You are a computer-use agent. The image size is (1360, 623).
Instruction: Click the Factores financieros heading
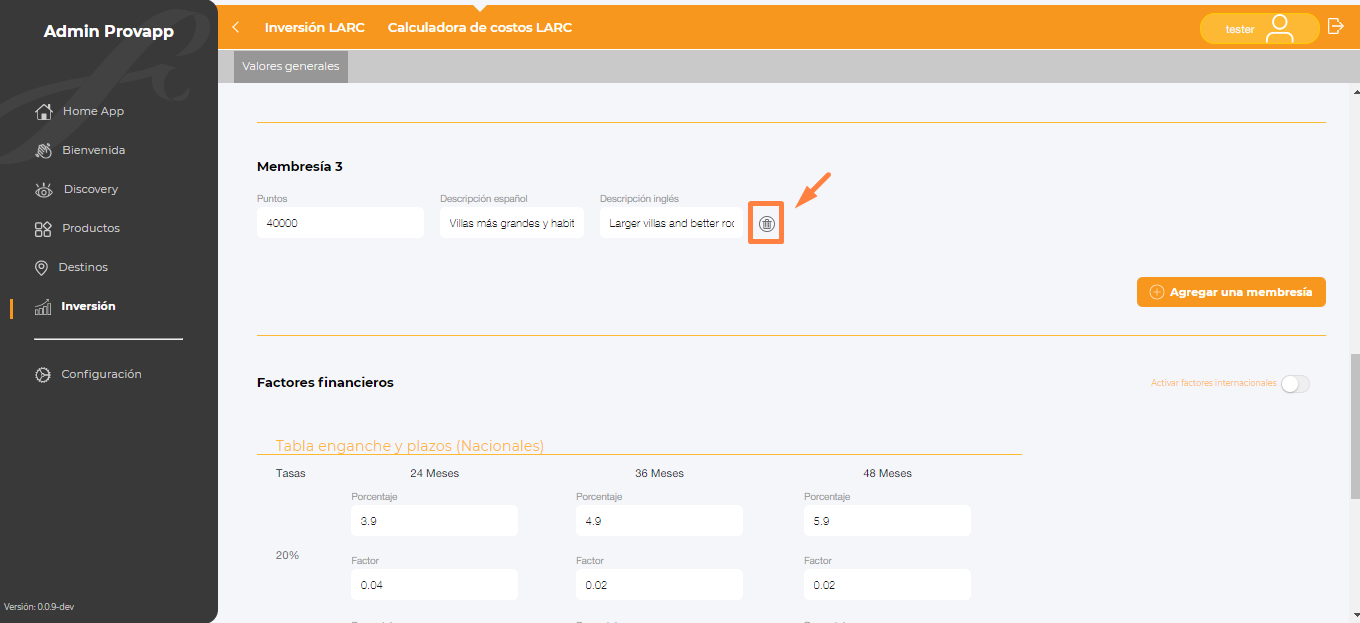coord(325,382)
